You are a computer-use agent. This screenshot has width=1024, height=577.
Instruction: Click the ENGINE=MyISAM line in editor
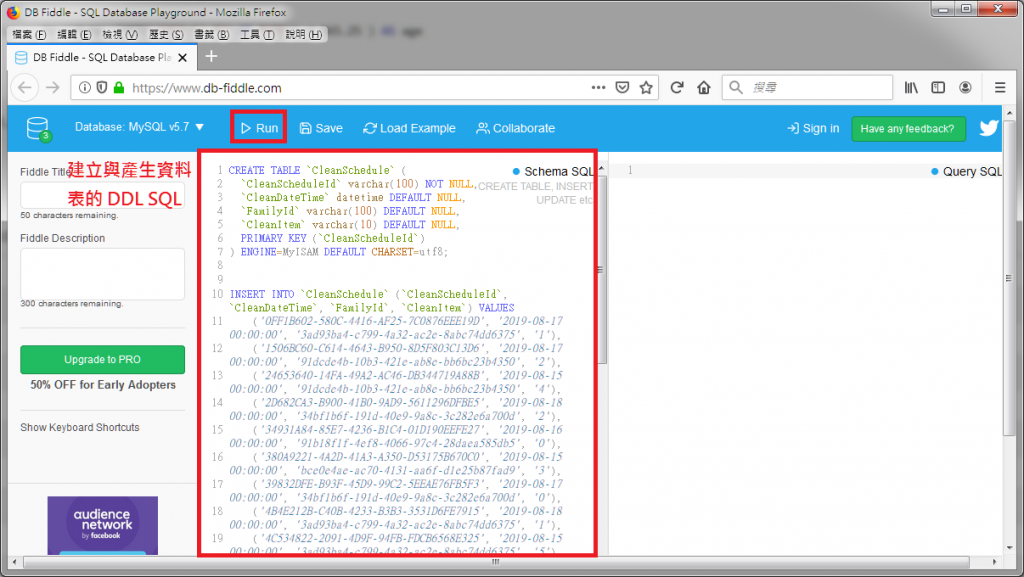point(338,252)
